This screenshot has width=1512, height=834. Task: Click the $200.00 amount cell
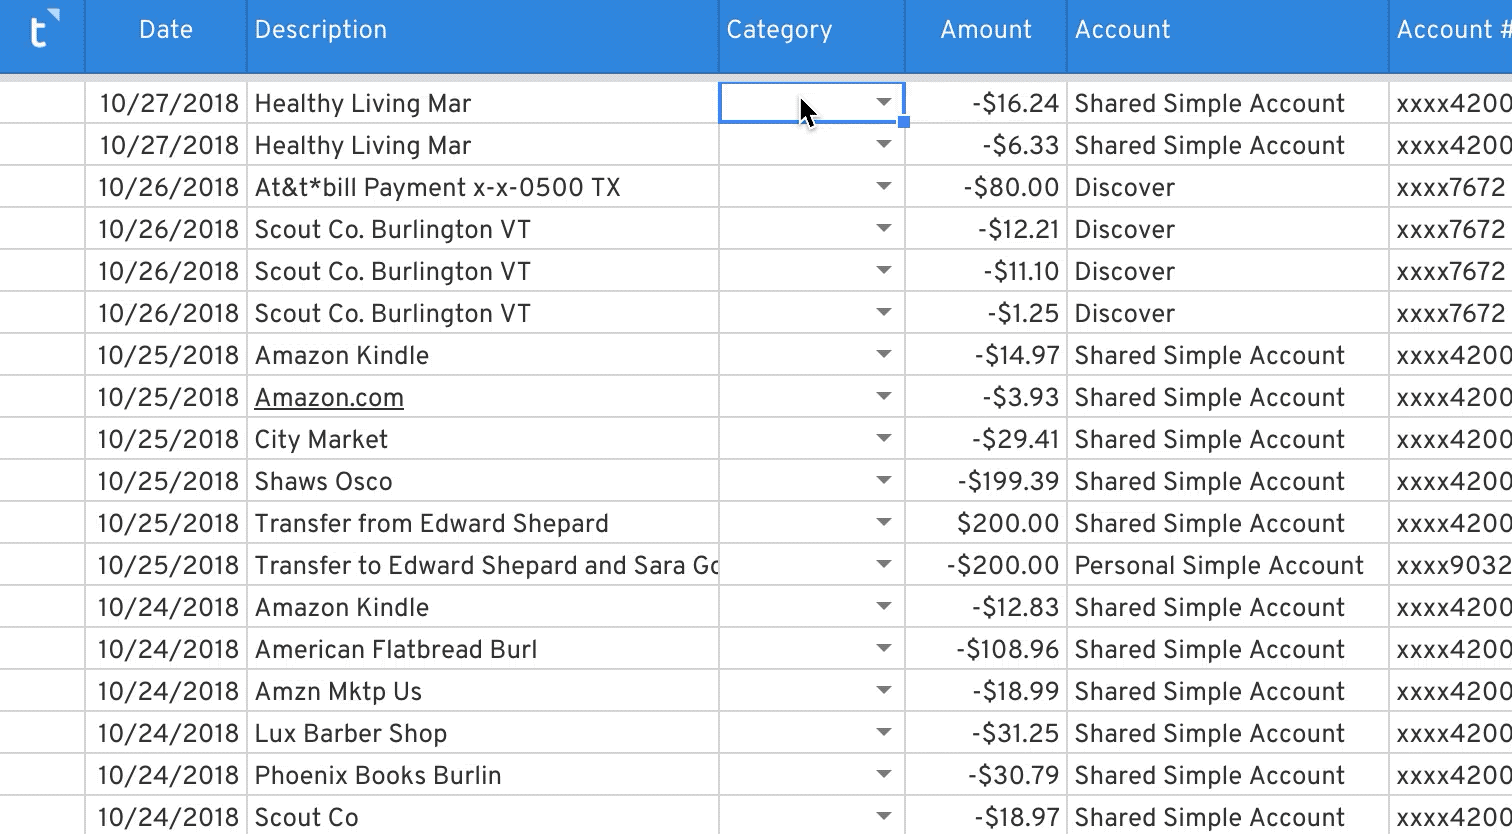[986, 523]
